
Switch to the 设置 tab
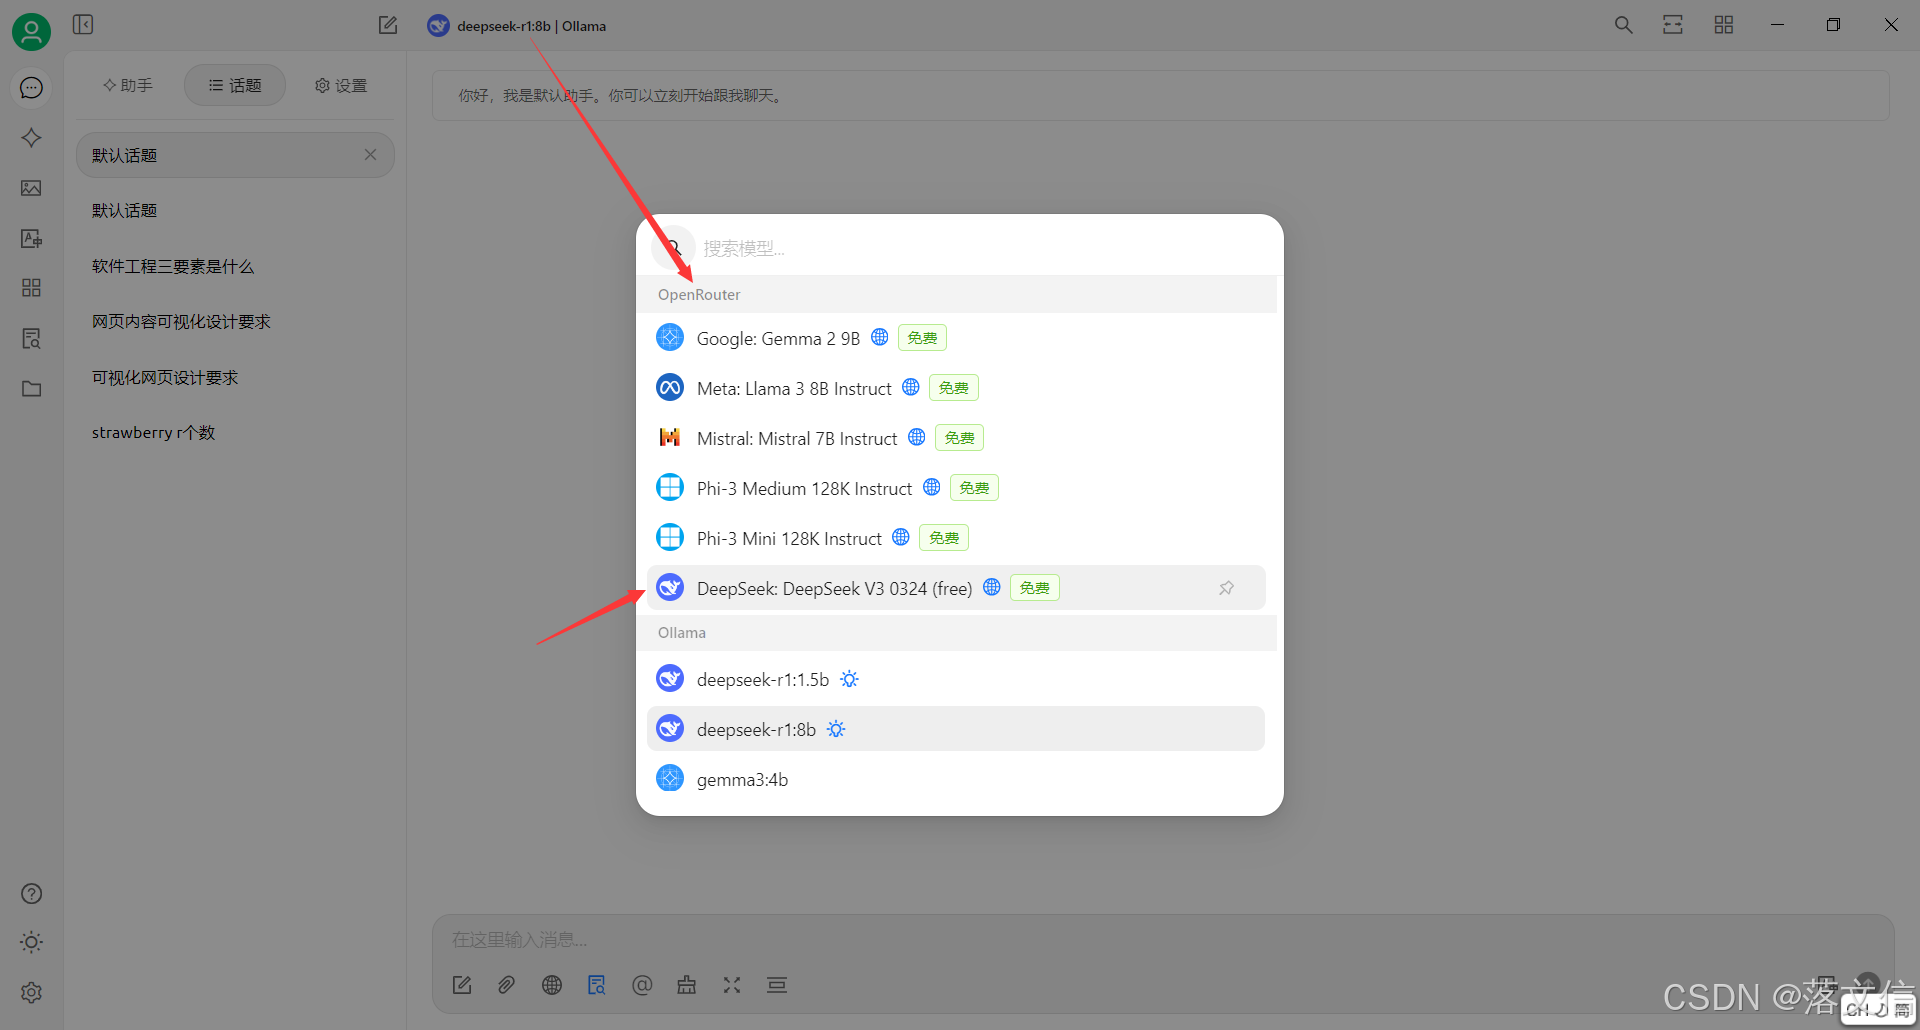tap(341, 86)
